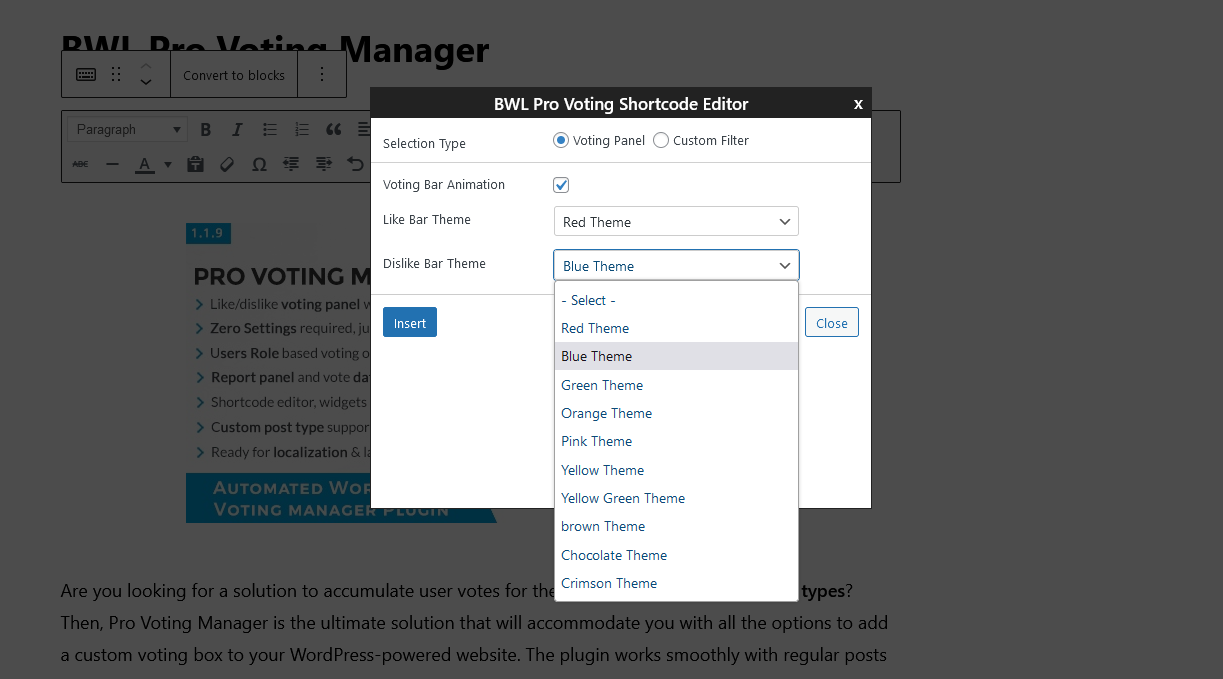Enable paste as text mode
The image size is (1223, 679).
pyautogui.click(x=195, y=164)
